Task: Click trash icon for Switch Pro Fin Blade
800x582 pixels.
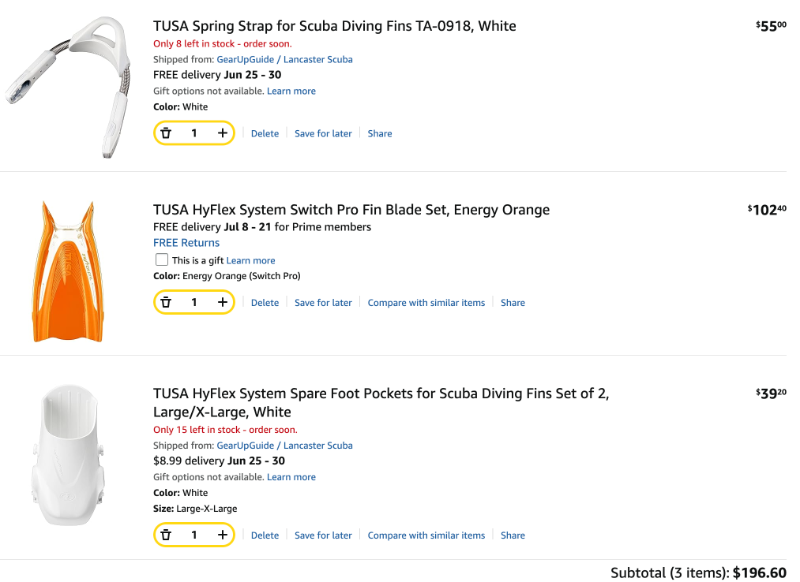Action: point(167,302)
